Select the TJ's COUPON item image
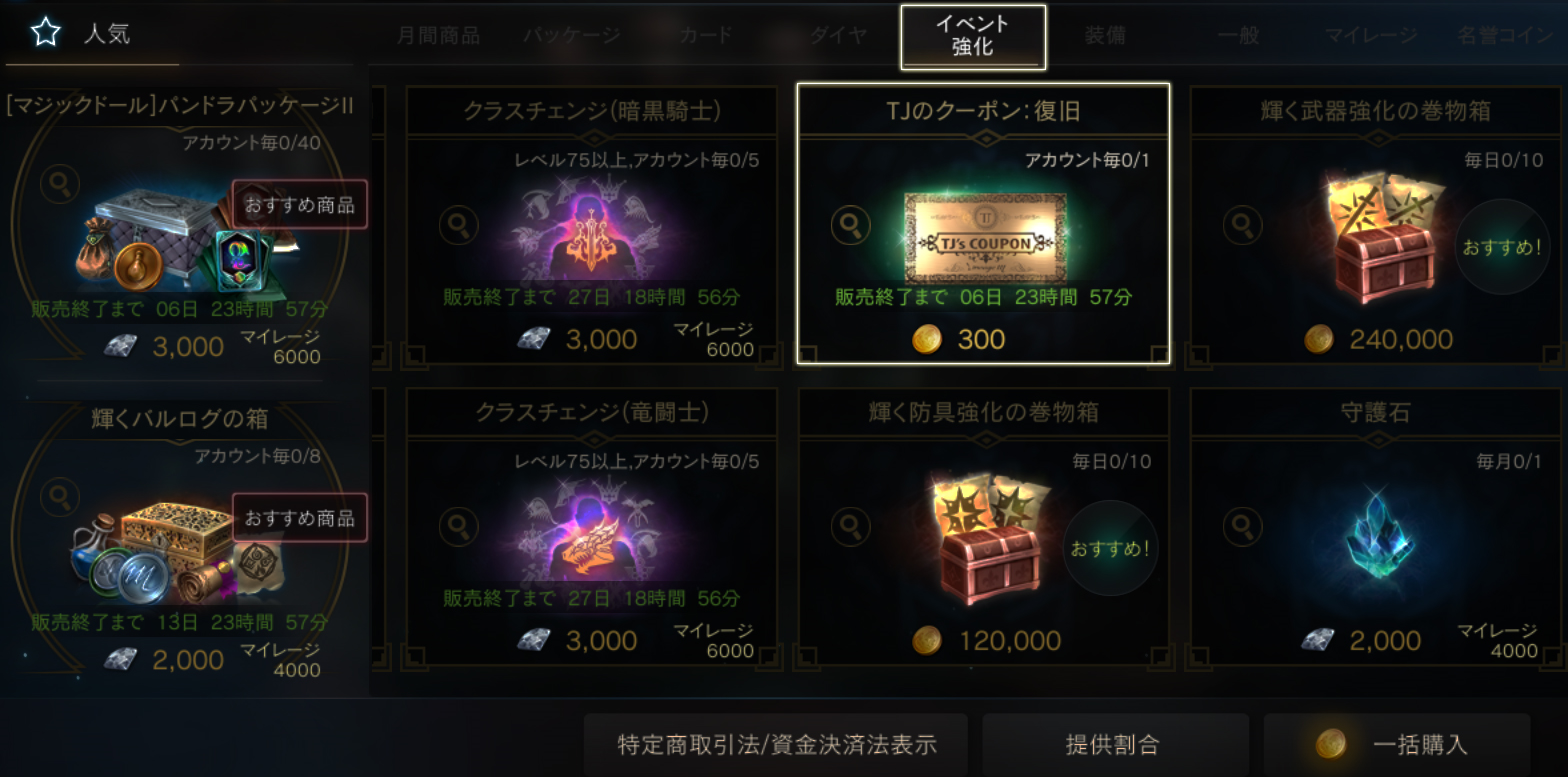Screen dimensions: 1568x777 point(984,239)
